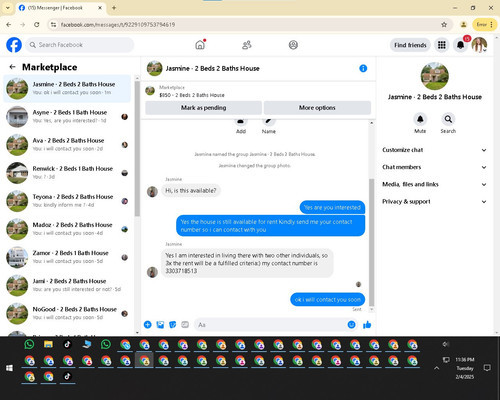This screenshot has height=400, width=500.
Task: Reload the page in Chrome
Action: pos(37,24)
